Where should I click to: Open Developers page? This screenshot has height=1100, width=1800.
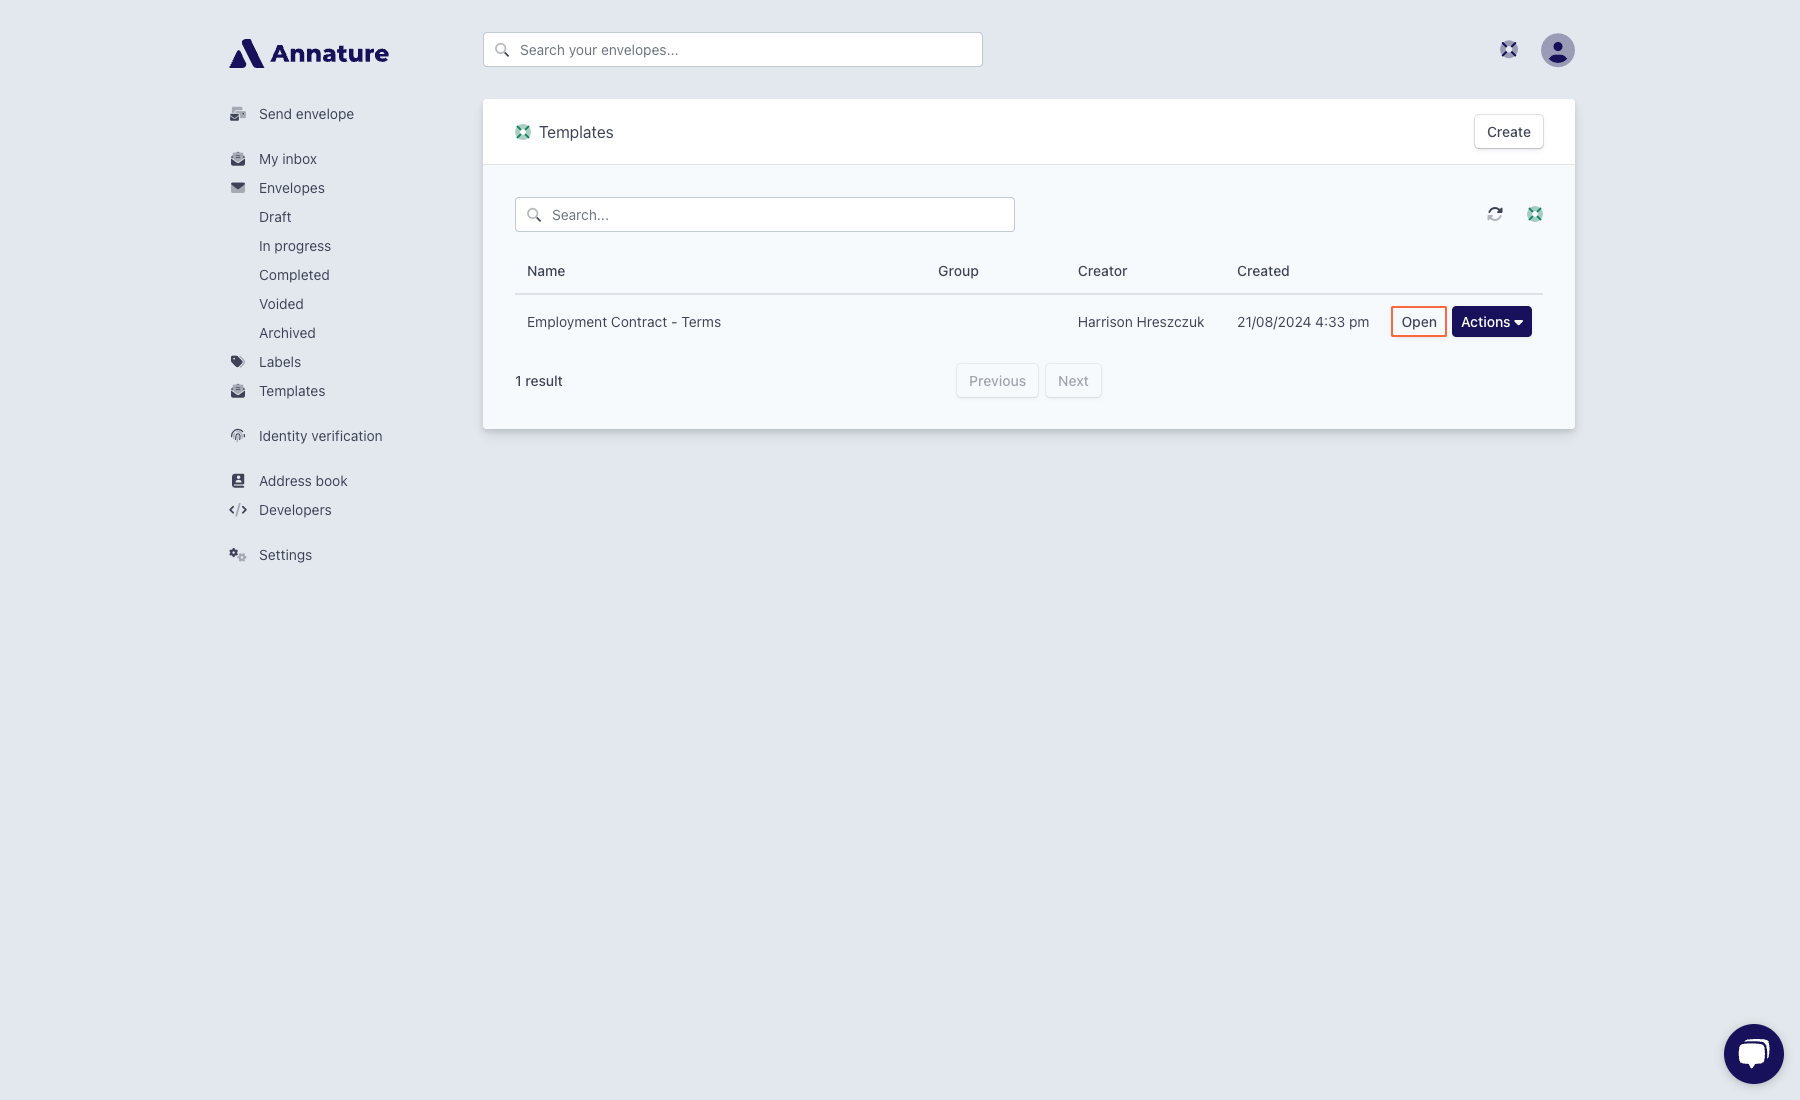tap(295, 510)
